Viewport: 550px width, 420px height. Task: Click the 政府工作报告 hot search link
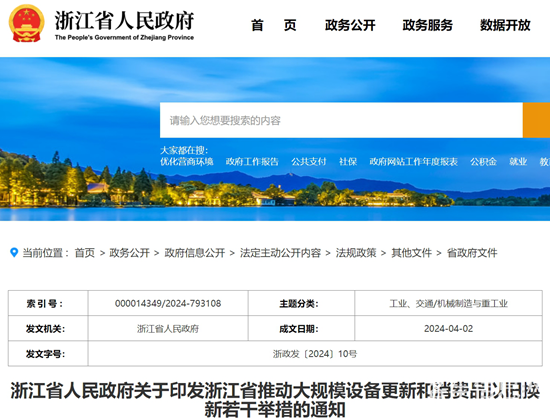click(x=252, y=161)
